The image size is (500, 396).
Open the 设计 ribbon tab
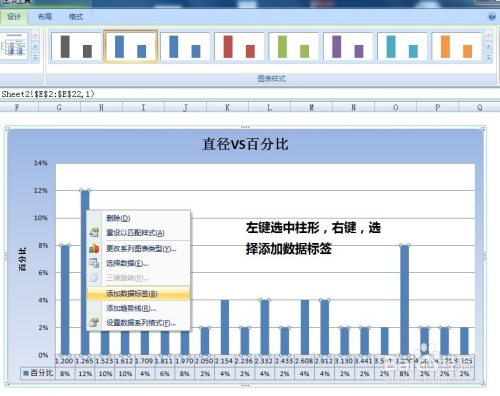tap(14, 17)
